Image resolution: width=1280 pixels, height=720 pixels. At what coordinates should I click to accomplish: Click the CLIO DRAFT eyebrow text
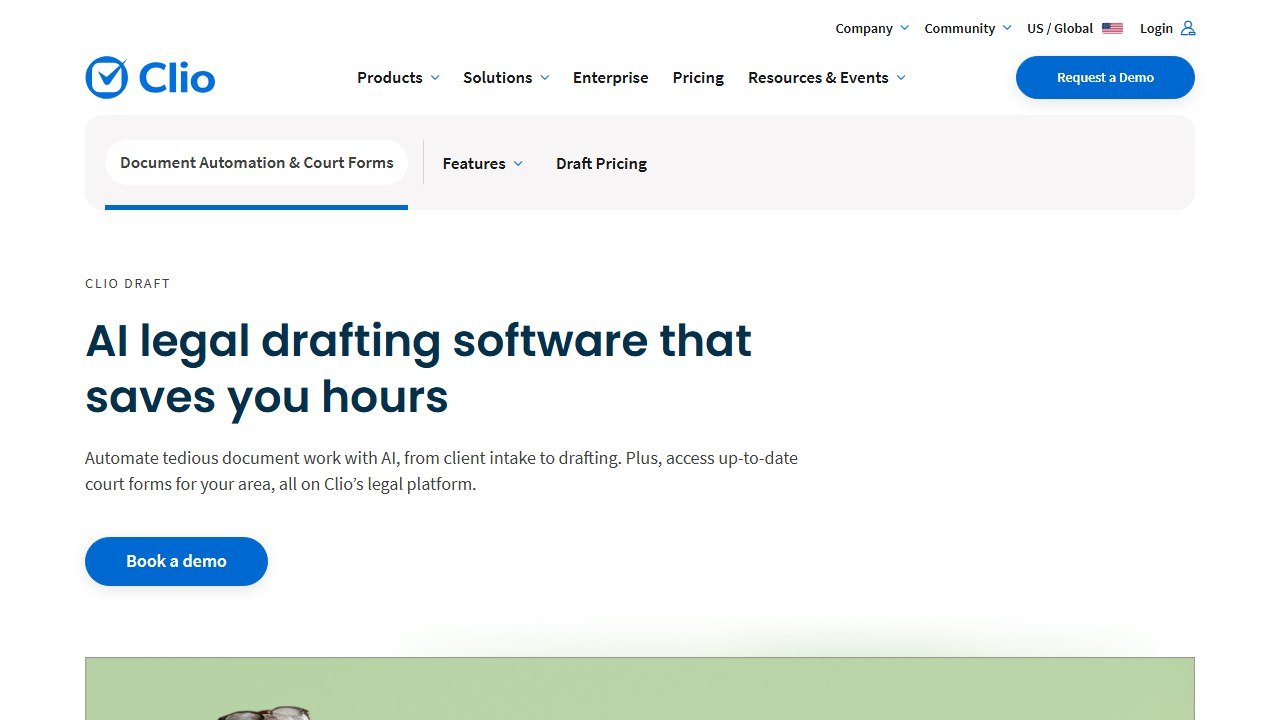tap(128, 283)
